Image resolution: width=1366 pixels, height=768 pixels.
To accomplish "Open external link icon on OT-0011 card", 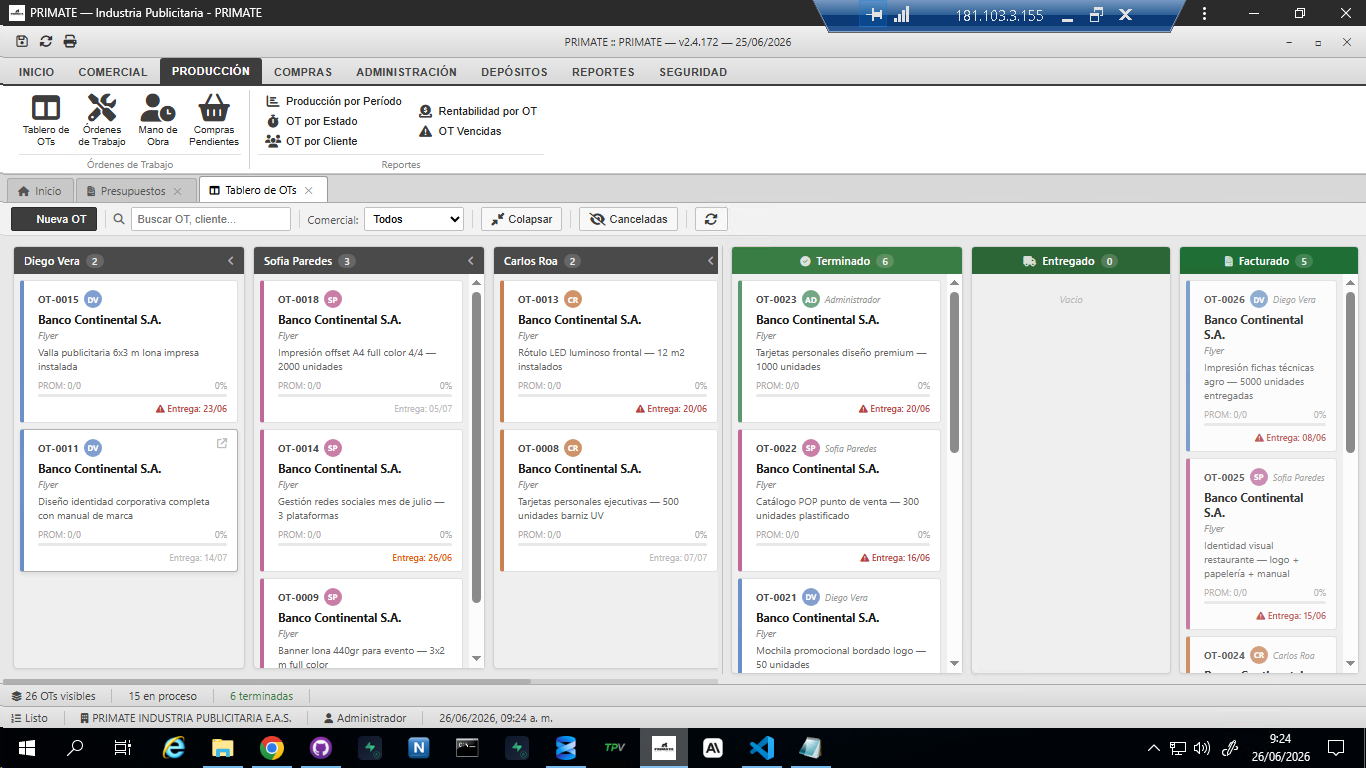I will (x=222, y=443).
